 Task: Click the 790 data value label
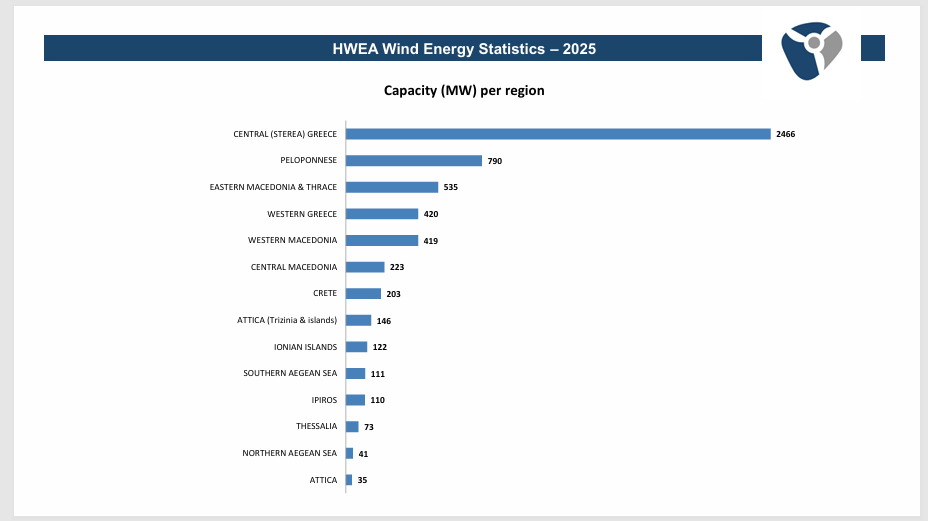[x=494, y=161]
